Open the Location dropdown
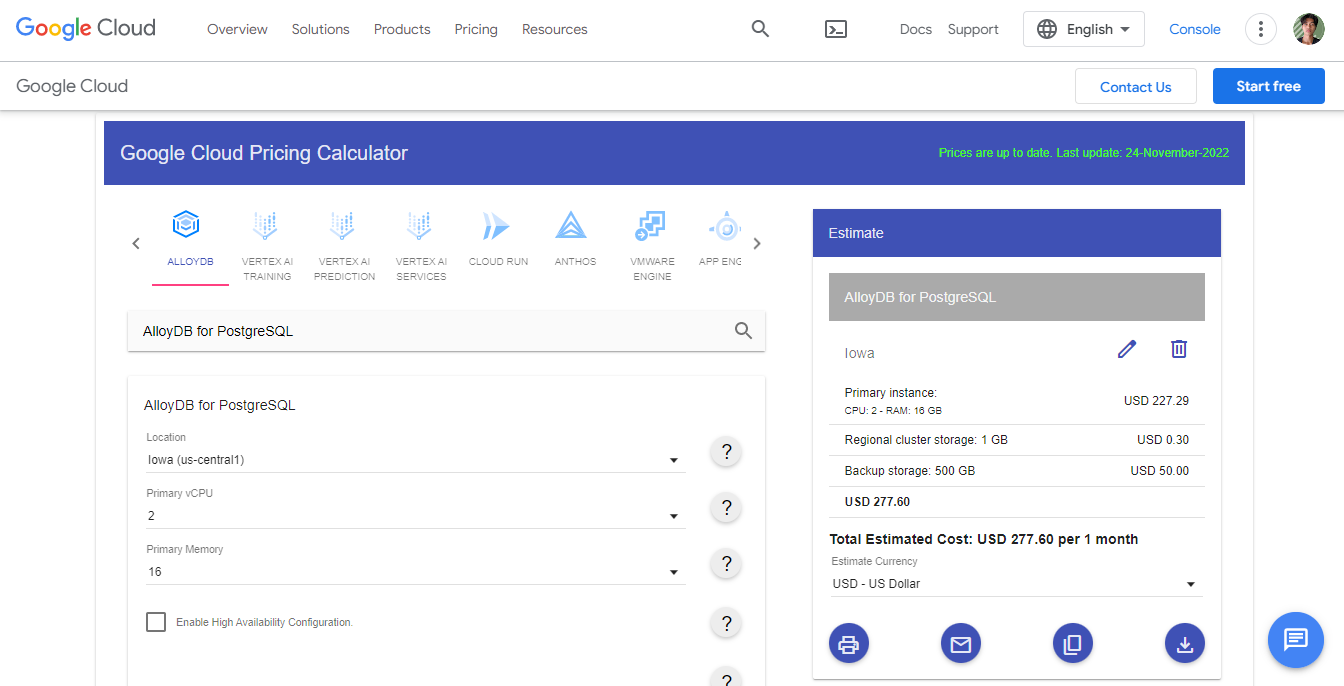The width and height of the screenshot is (1344, 686). coord(414,460)
